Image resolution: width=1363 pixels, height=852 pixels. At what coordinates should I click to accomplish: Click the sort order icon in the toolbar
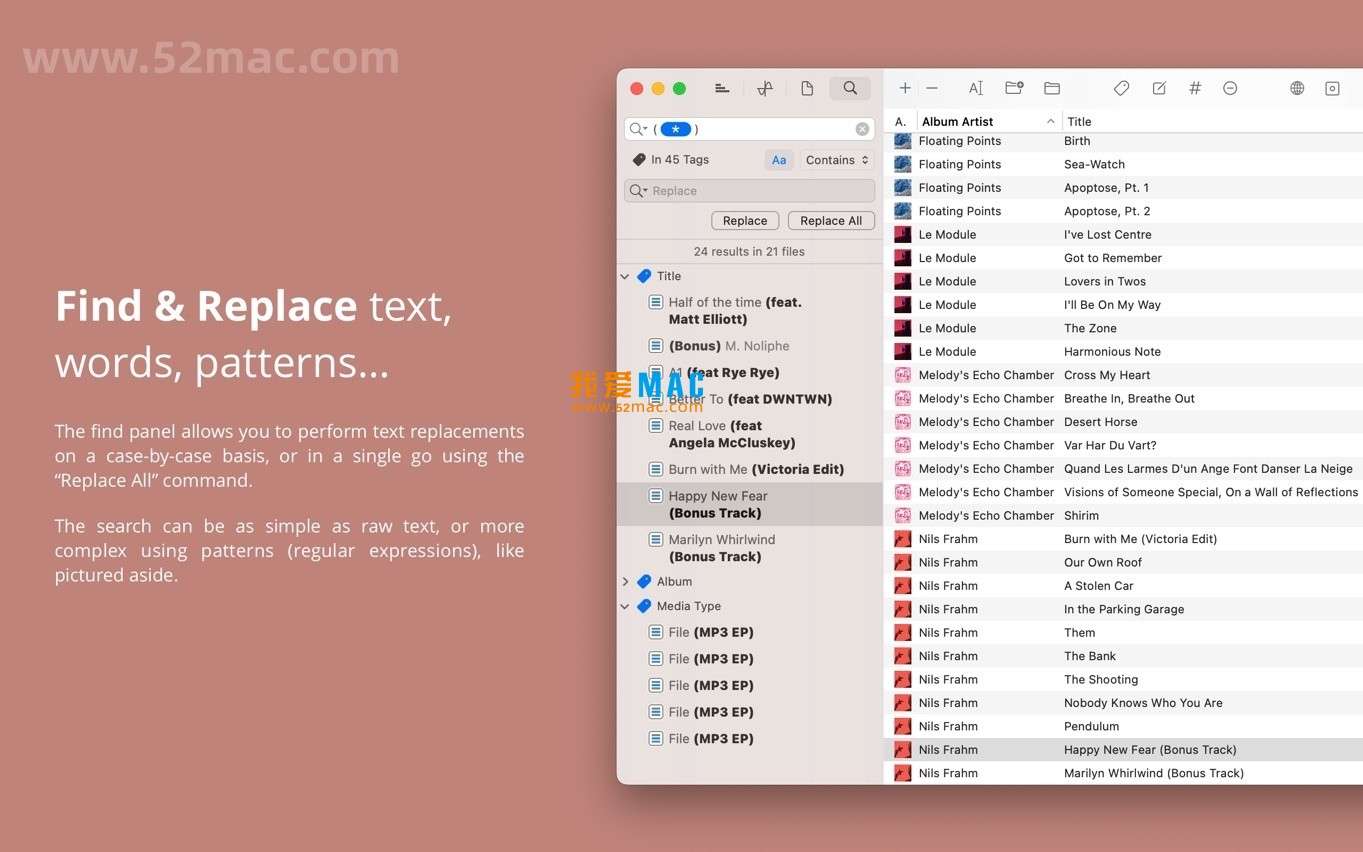point(722,88)
